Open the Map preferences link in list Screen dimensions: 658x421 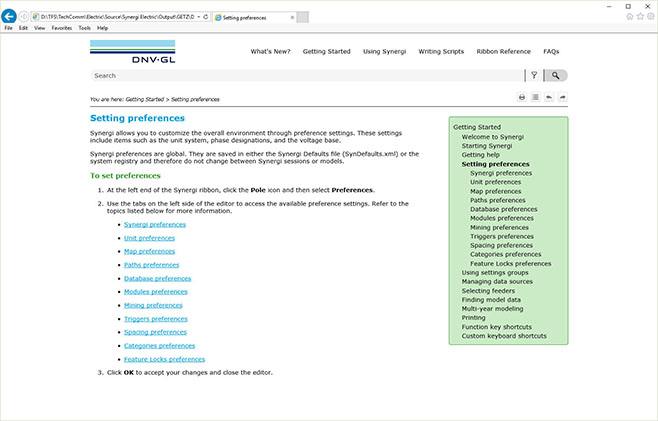tap(149, 251)
